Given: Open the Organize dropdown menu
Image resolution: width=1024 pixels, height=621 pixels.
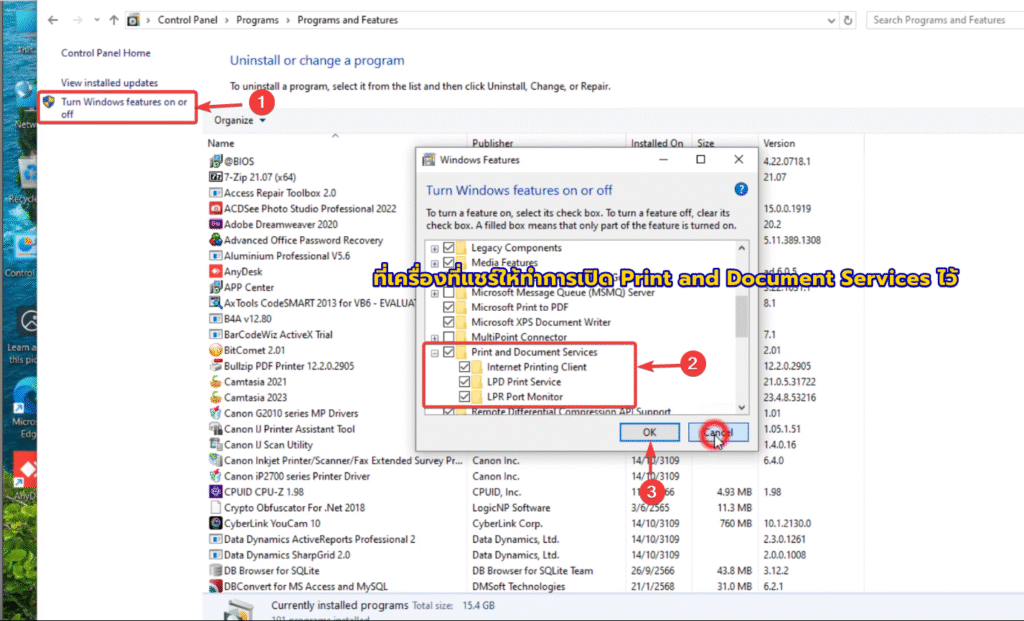Looking at the screenshot, I should pos(240,121).
